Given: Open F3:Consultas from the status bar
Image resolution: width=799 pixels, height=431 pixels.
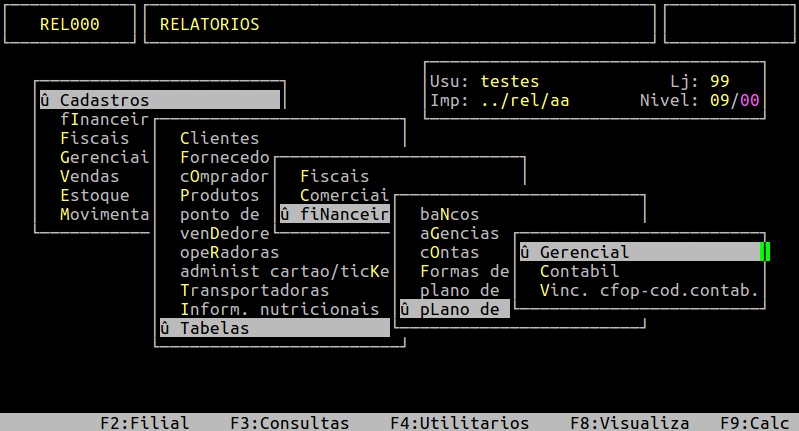Looking at the screenshot, I should pyautogui.click(x=290, y=423).
